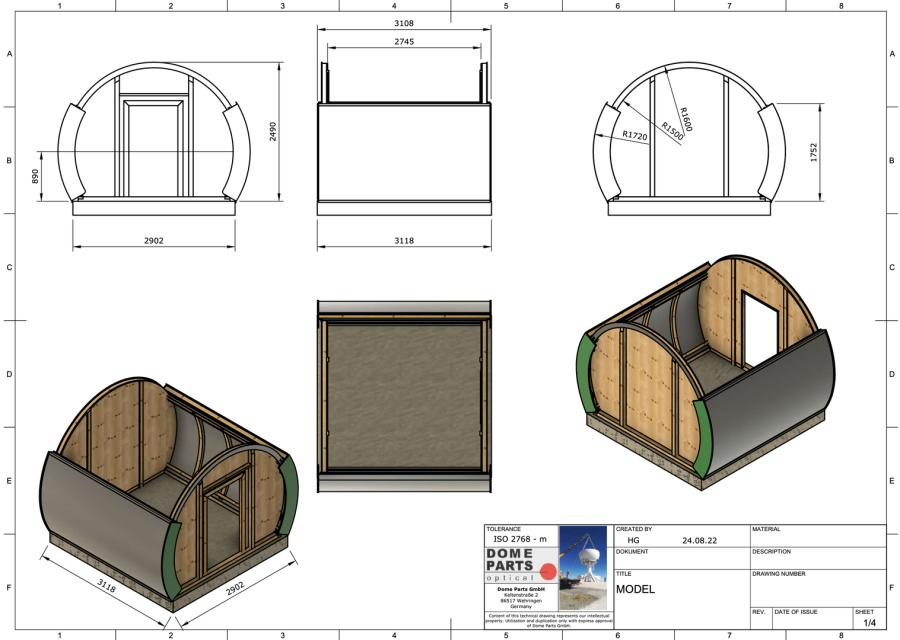Click the empty Drawing Number field

pyautogui.click(x=817, y=590)
